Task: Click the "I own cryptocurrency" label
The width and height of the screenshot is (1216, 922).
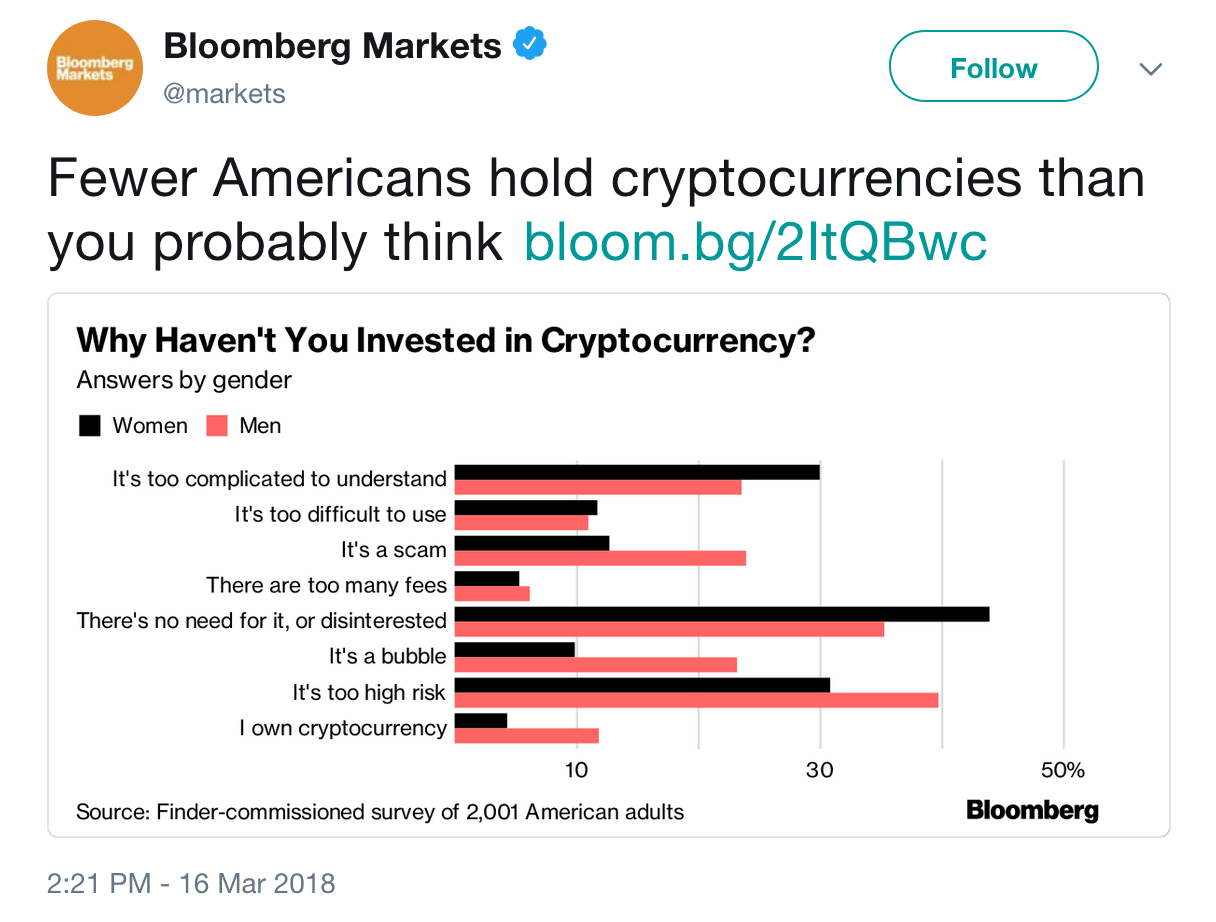Action: point(343,728)
